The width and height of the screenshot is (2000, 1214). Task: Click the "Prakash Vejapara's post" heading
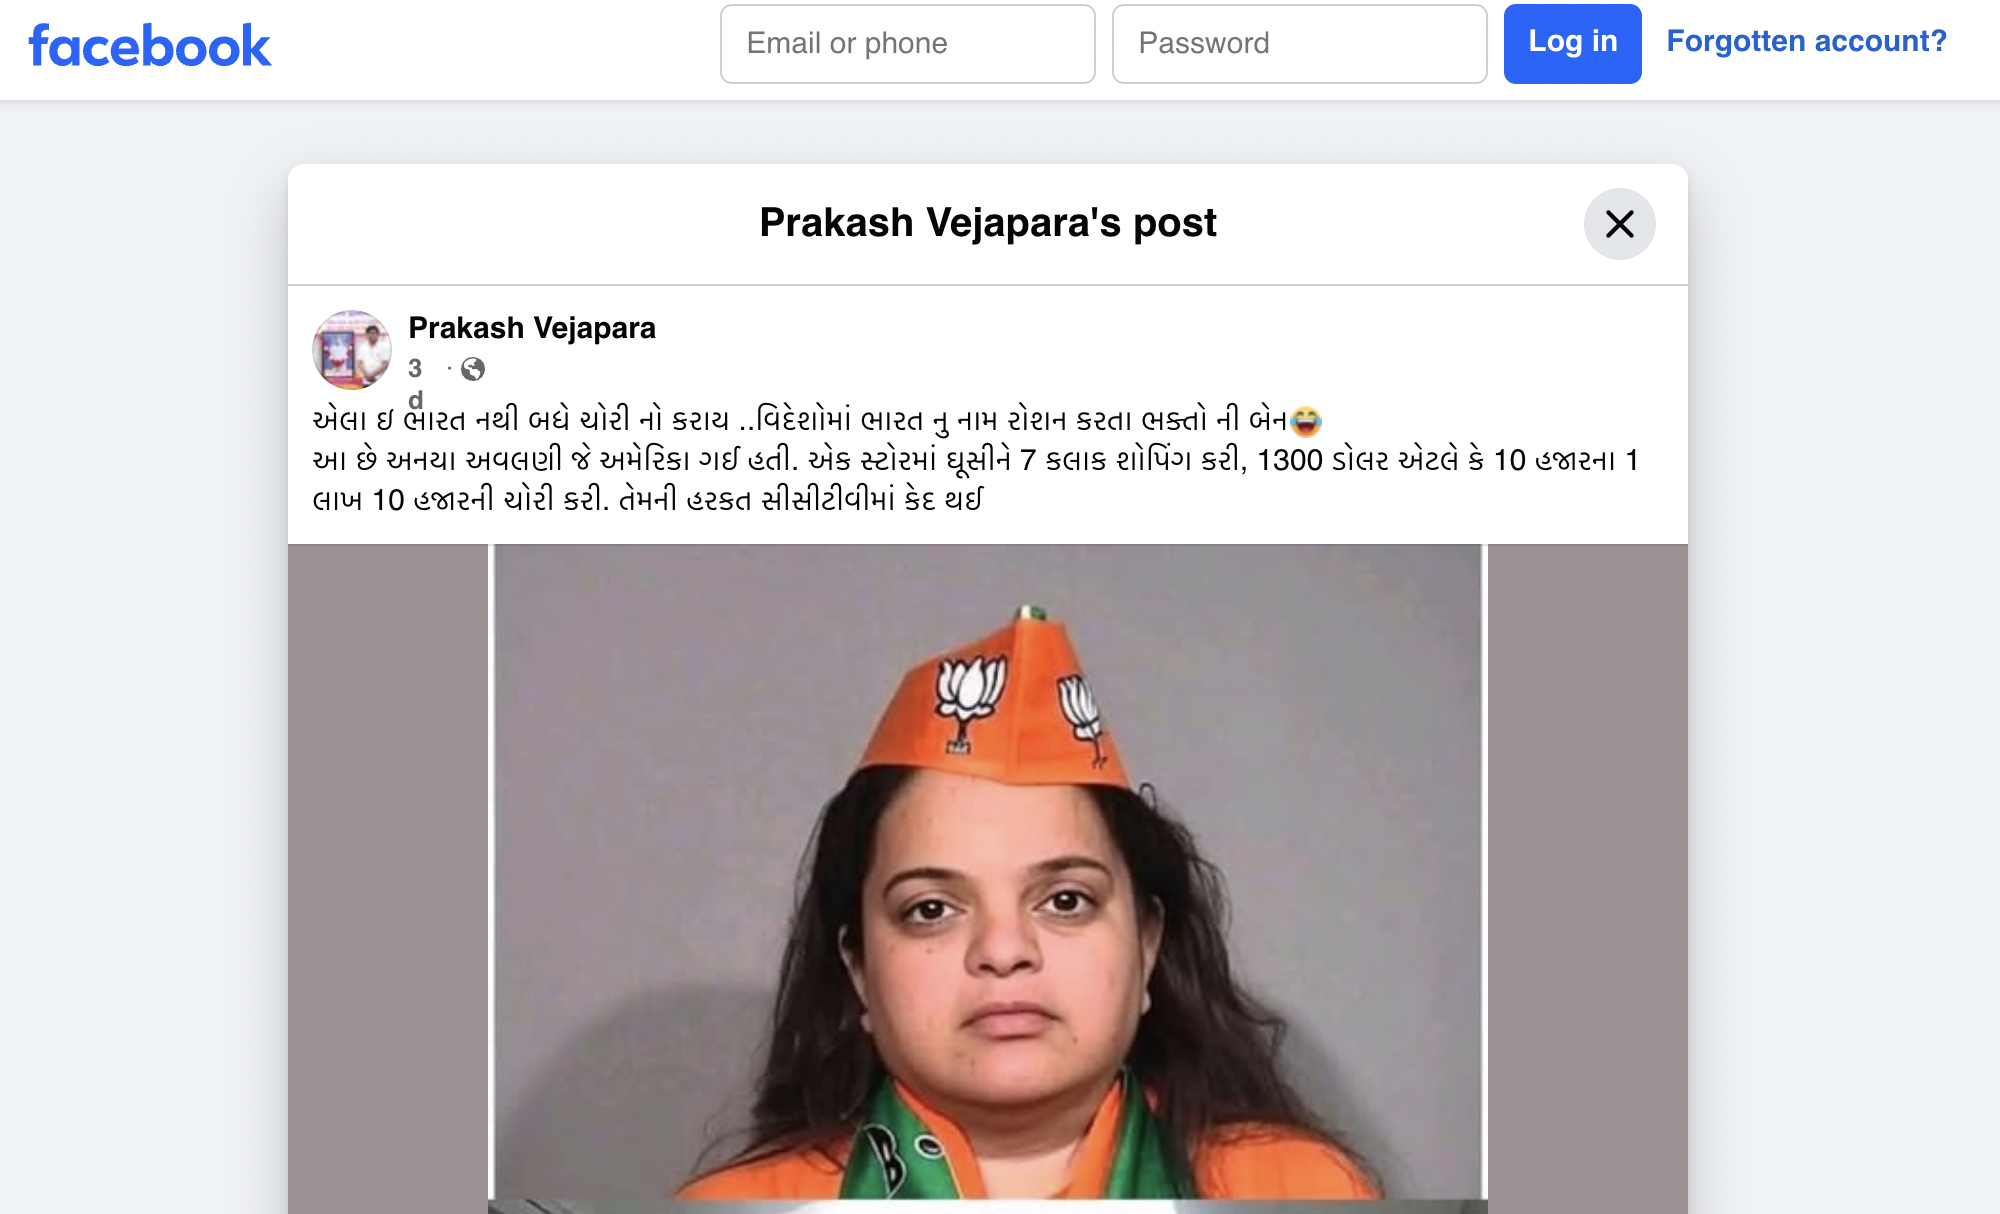(x=987, y=222)
